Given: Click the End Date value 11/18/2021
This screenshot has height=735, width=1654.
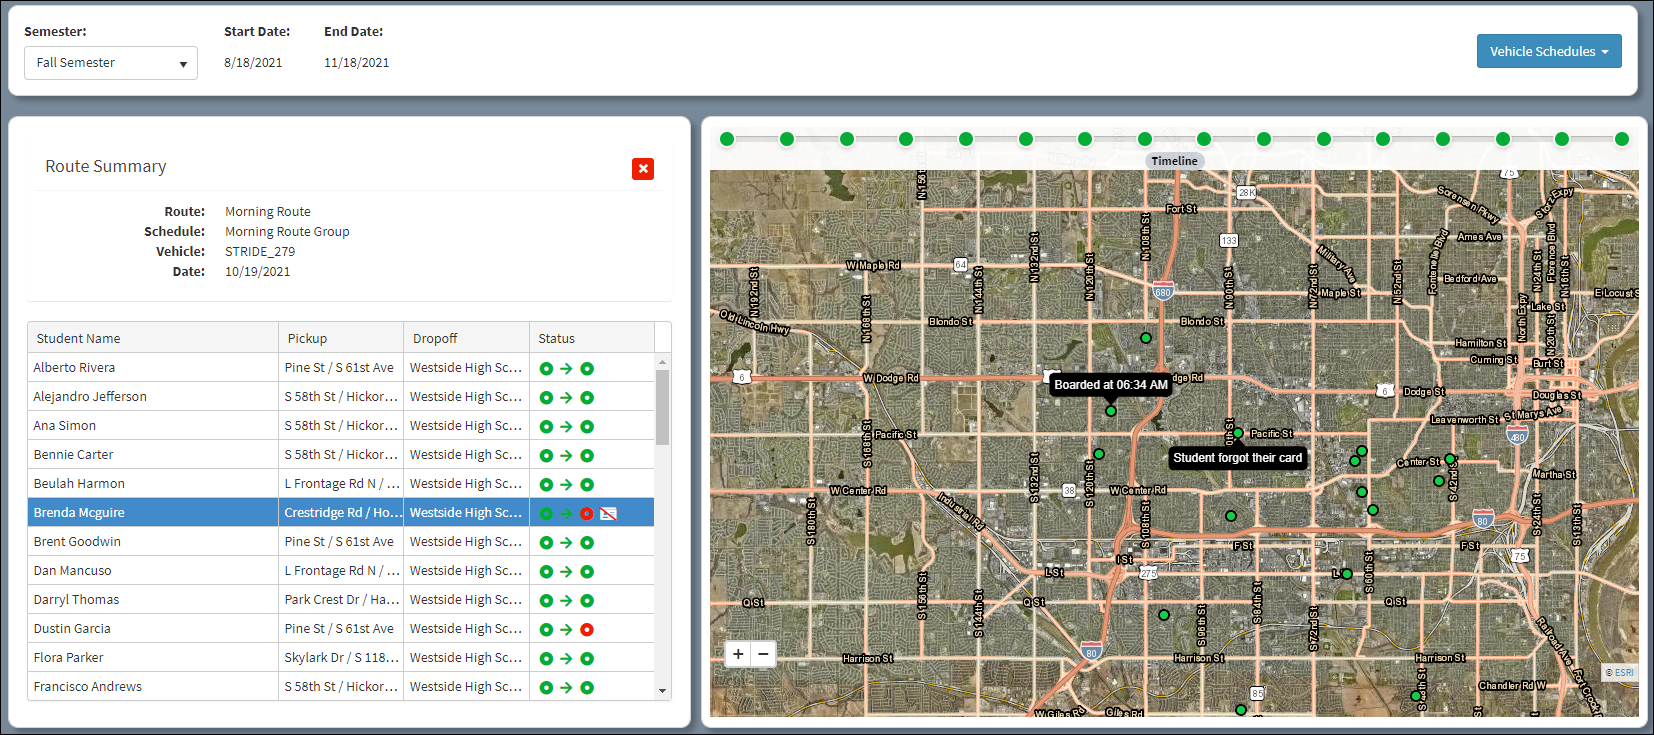Looking at the screenshot, I should (357, 63).
